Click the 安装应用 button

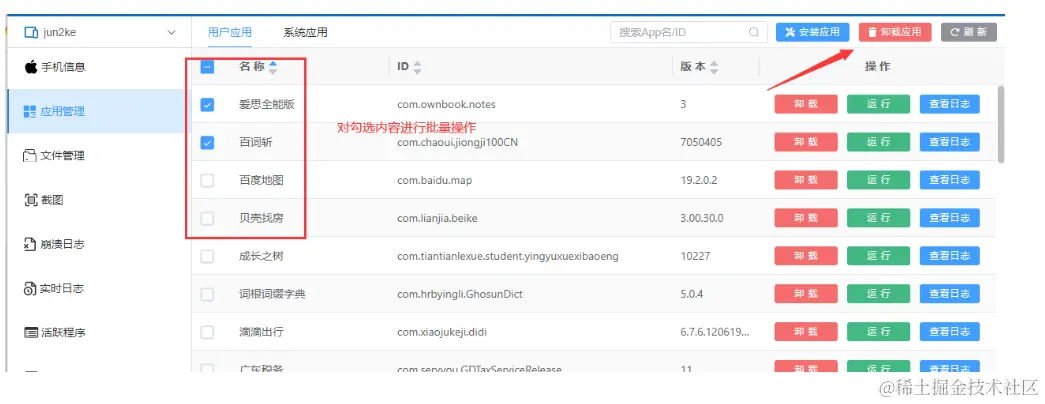pos(812,32)
